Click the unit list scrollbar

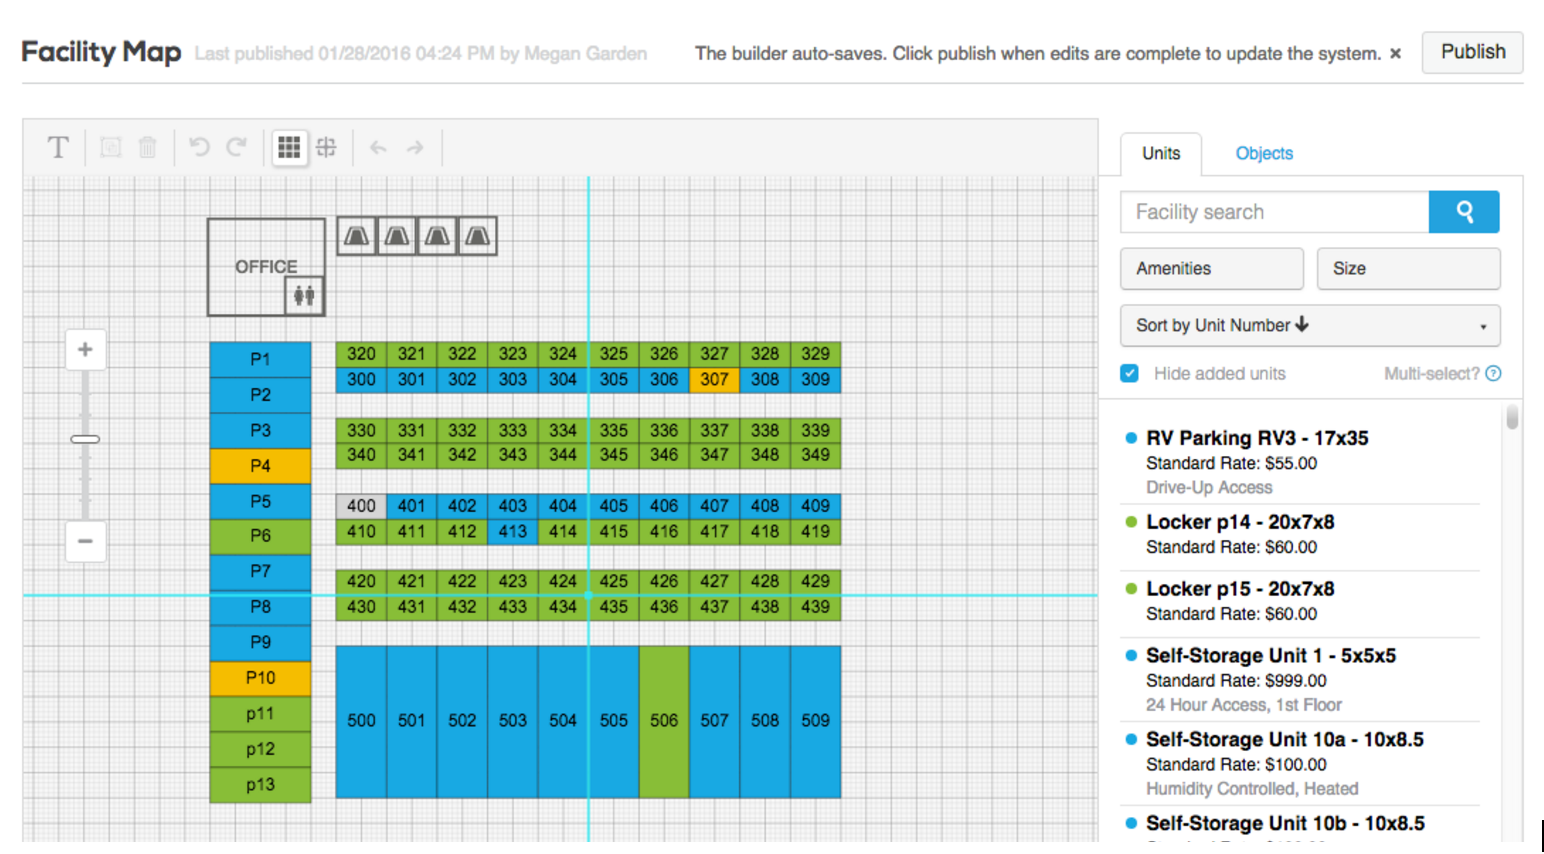click(1512, 416)
